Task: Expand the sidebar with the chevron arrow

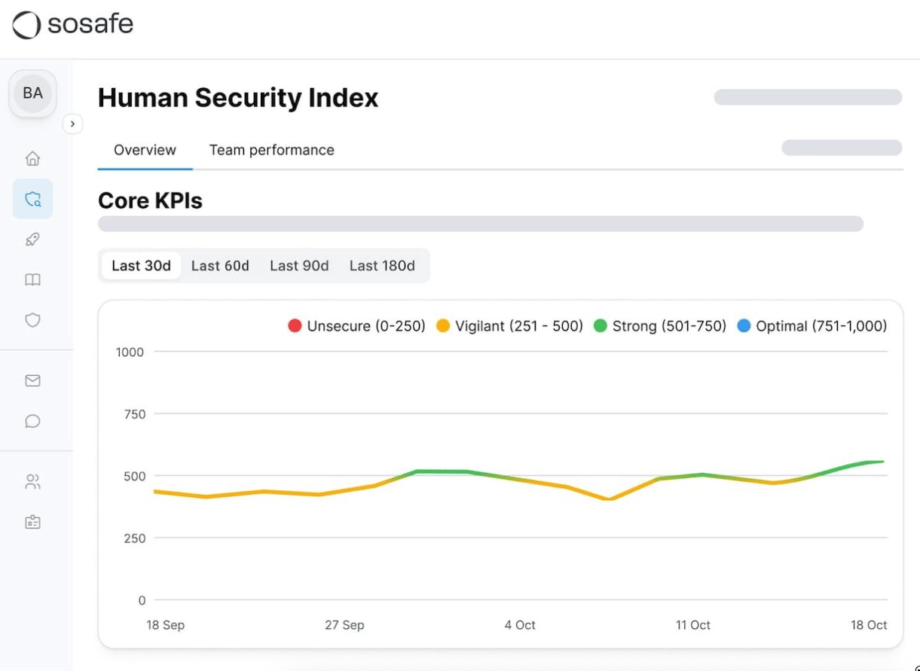Action: (x=72, y=124)
